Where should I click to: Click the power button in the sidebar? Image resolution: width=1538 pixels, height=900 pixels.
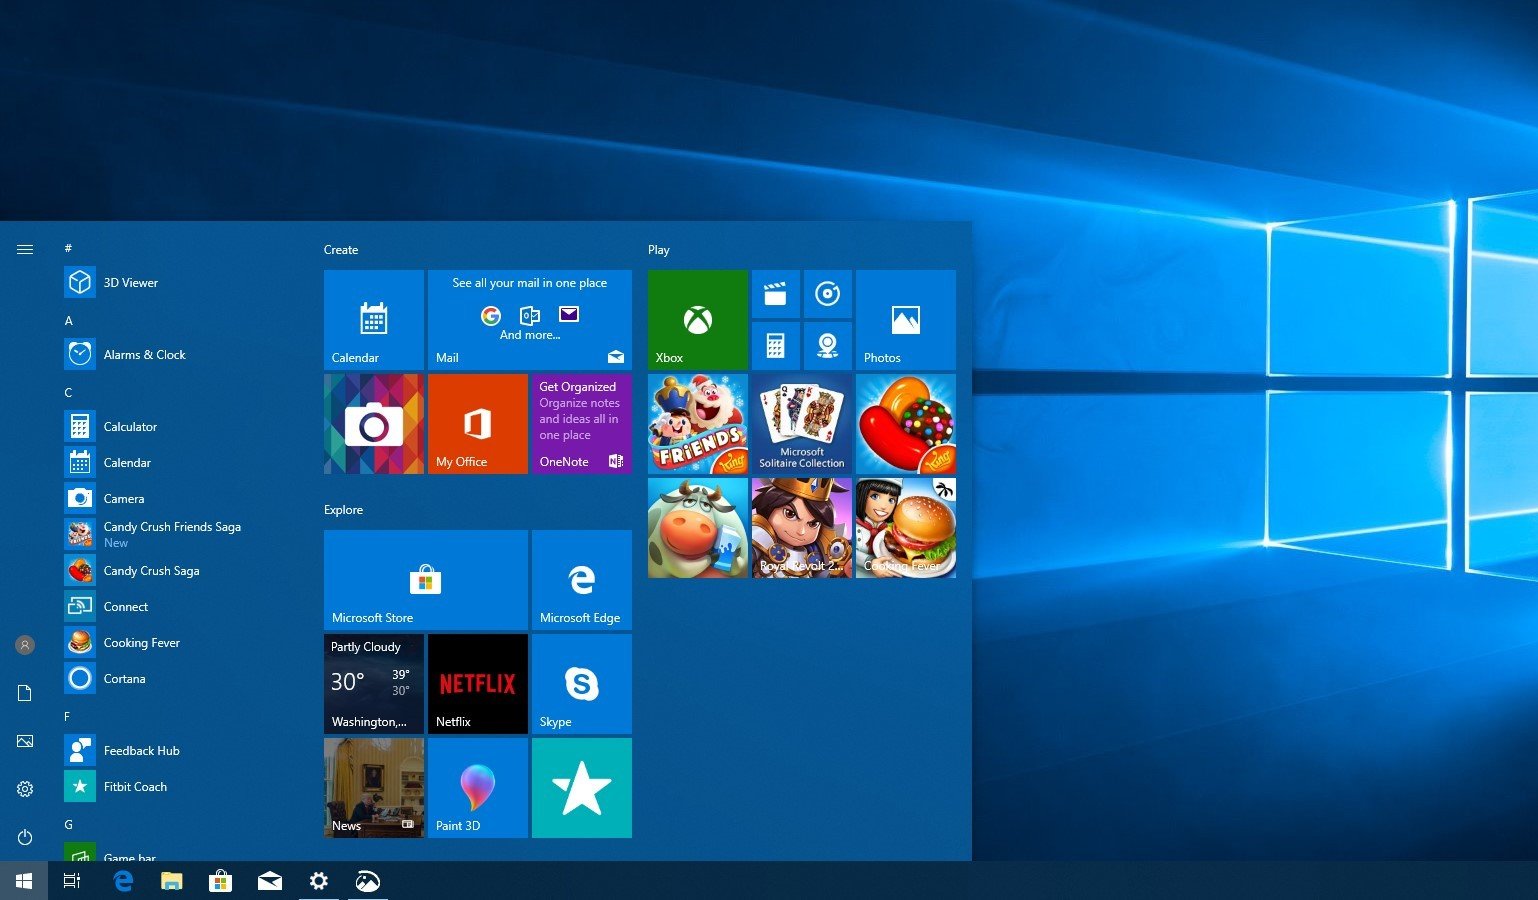coord(25,838)
